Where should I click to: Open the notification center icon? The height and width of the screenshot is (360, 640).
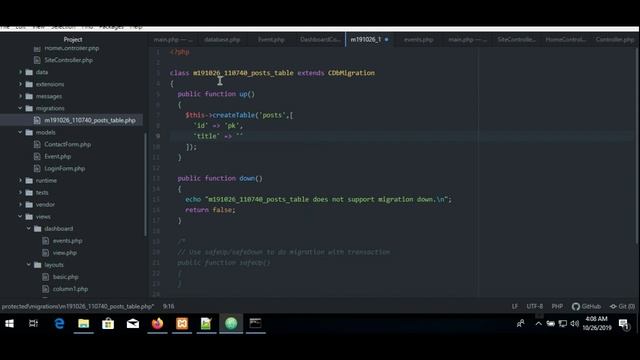coord(624,324)
